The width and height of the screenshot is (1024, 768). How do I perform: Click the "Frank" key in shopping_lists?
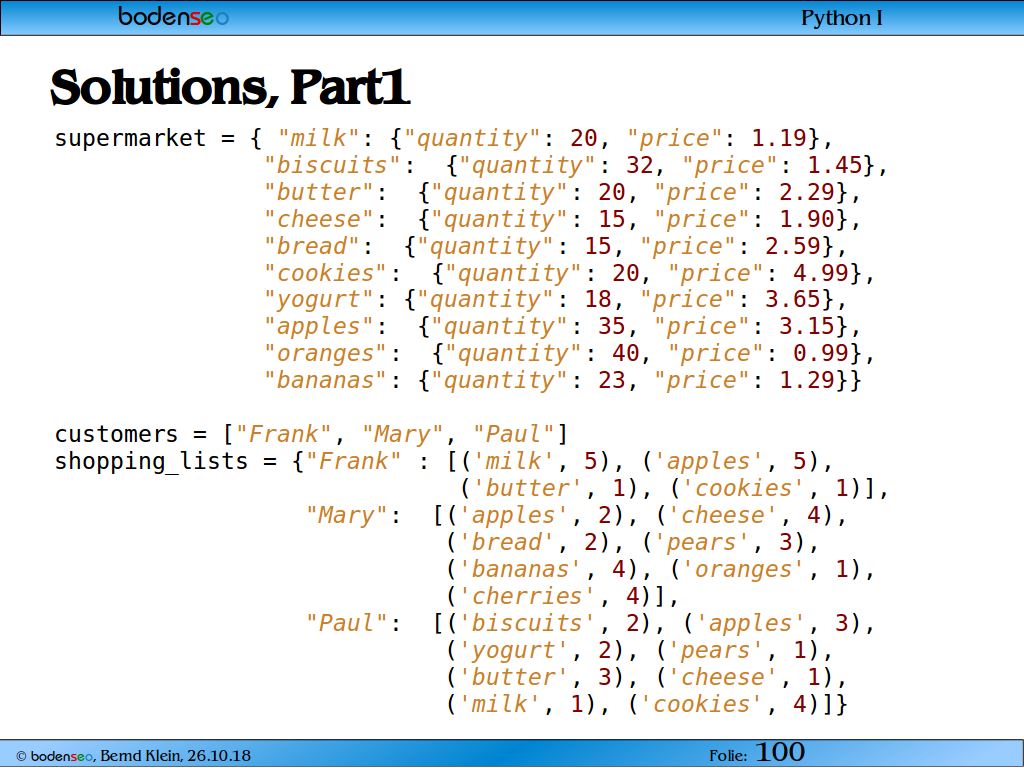[x=353, y=461]
